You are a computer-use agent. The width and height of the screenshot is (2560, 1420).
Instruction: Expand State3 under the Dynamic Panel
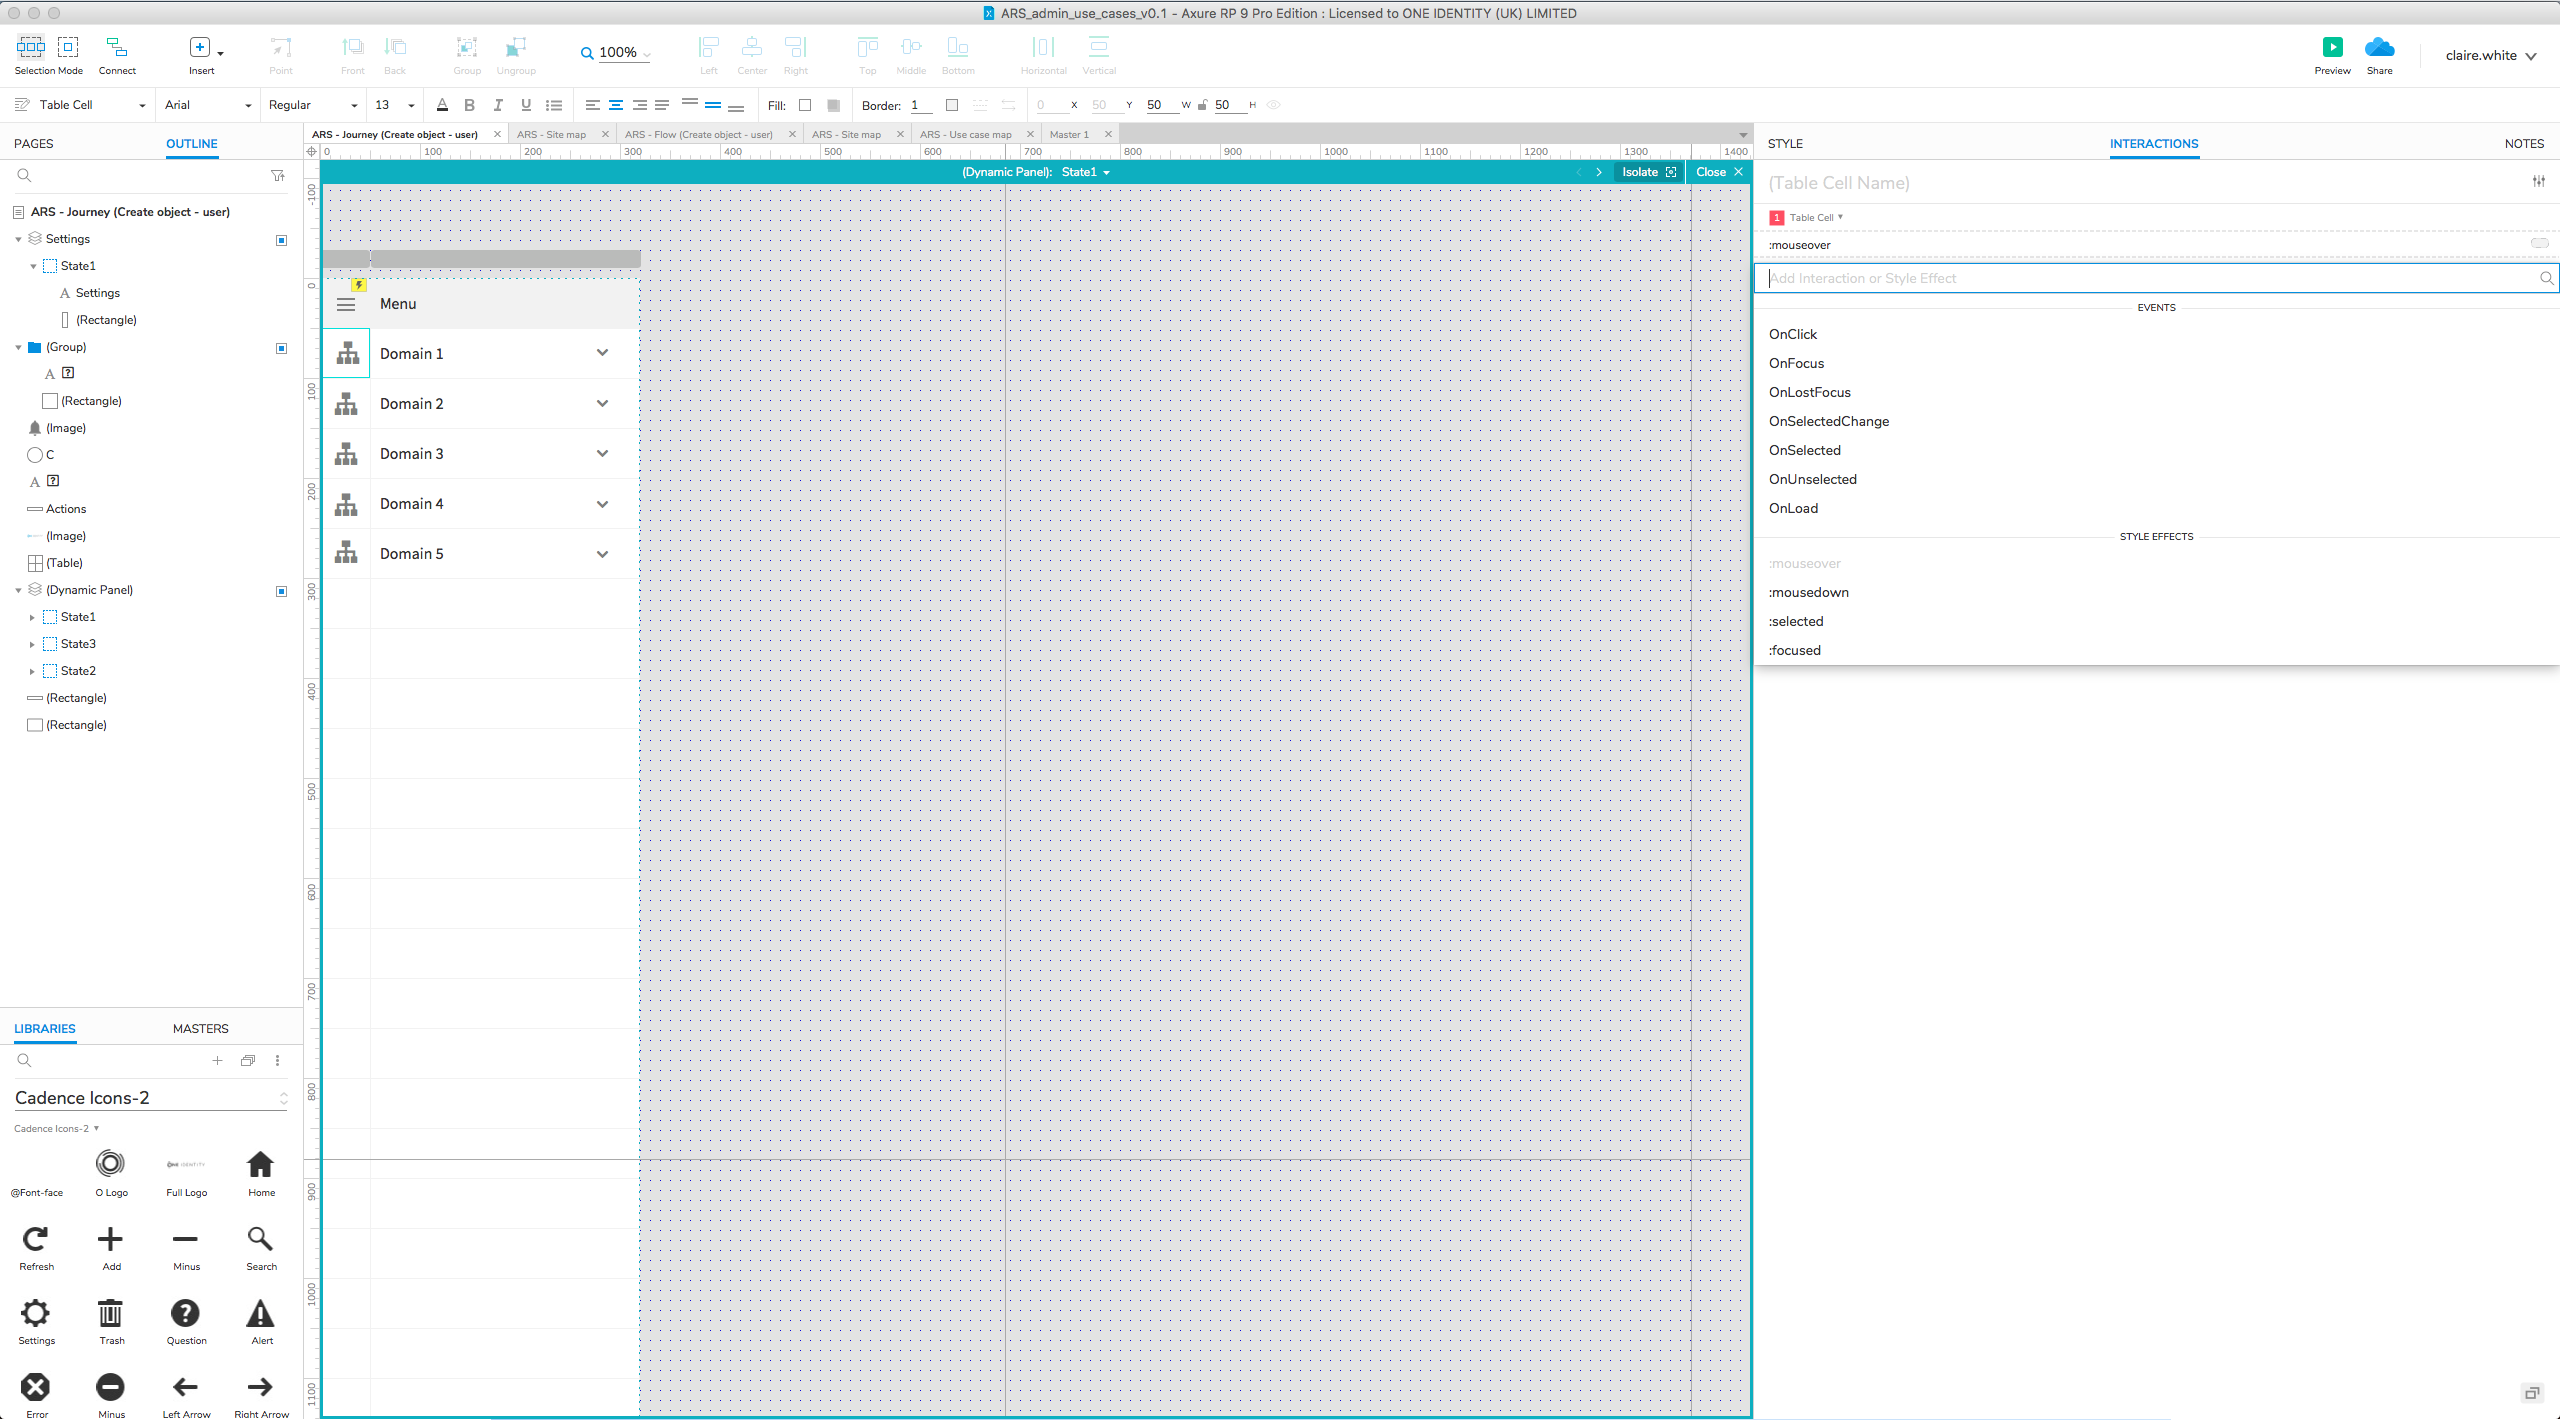32,644
